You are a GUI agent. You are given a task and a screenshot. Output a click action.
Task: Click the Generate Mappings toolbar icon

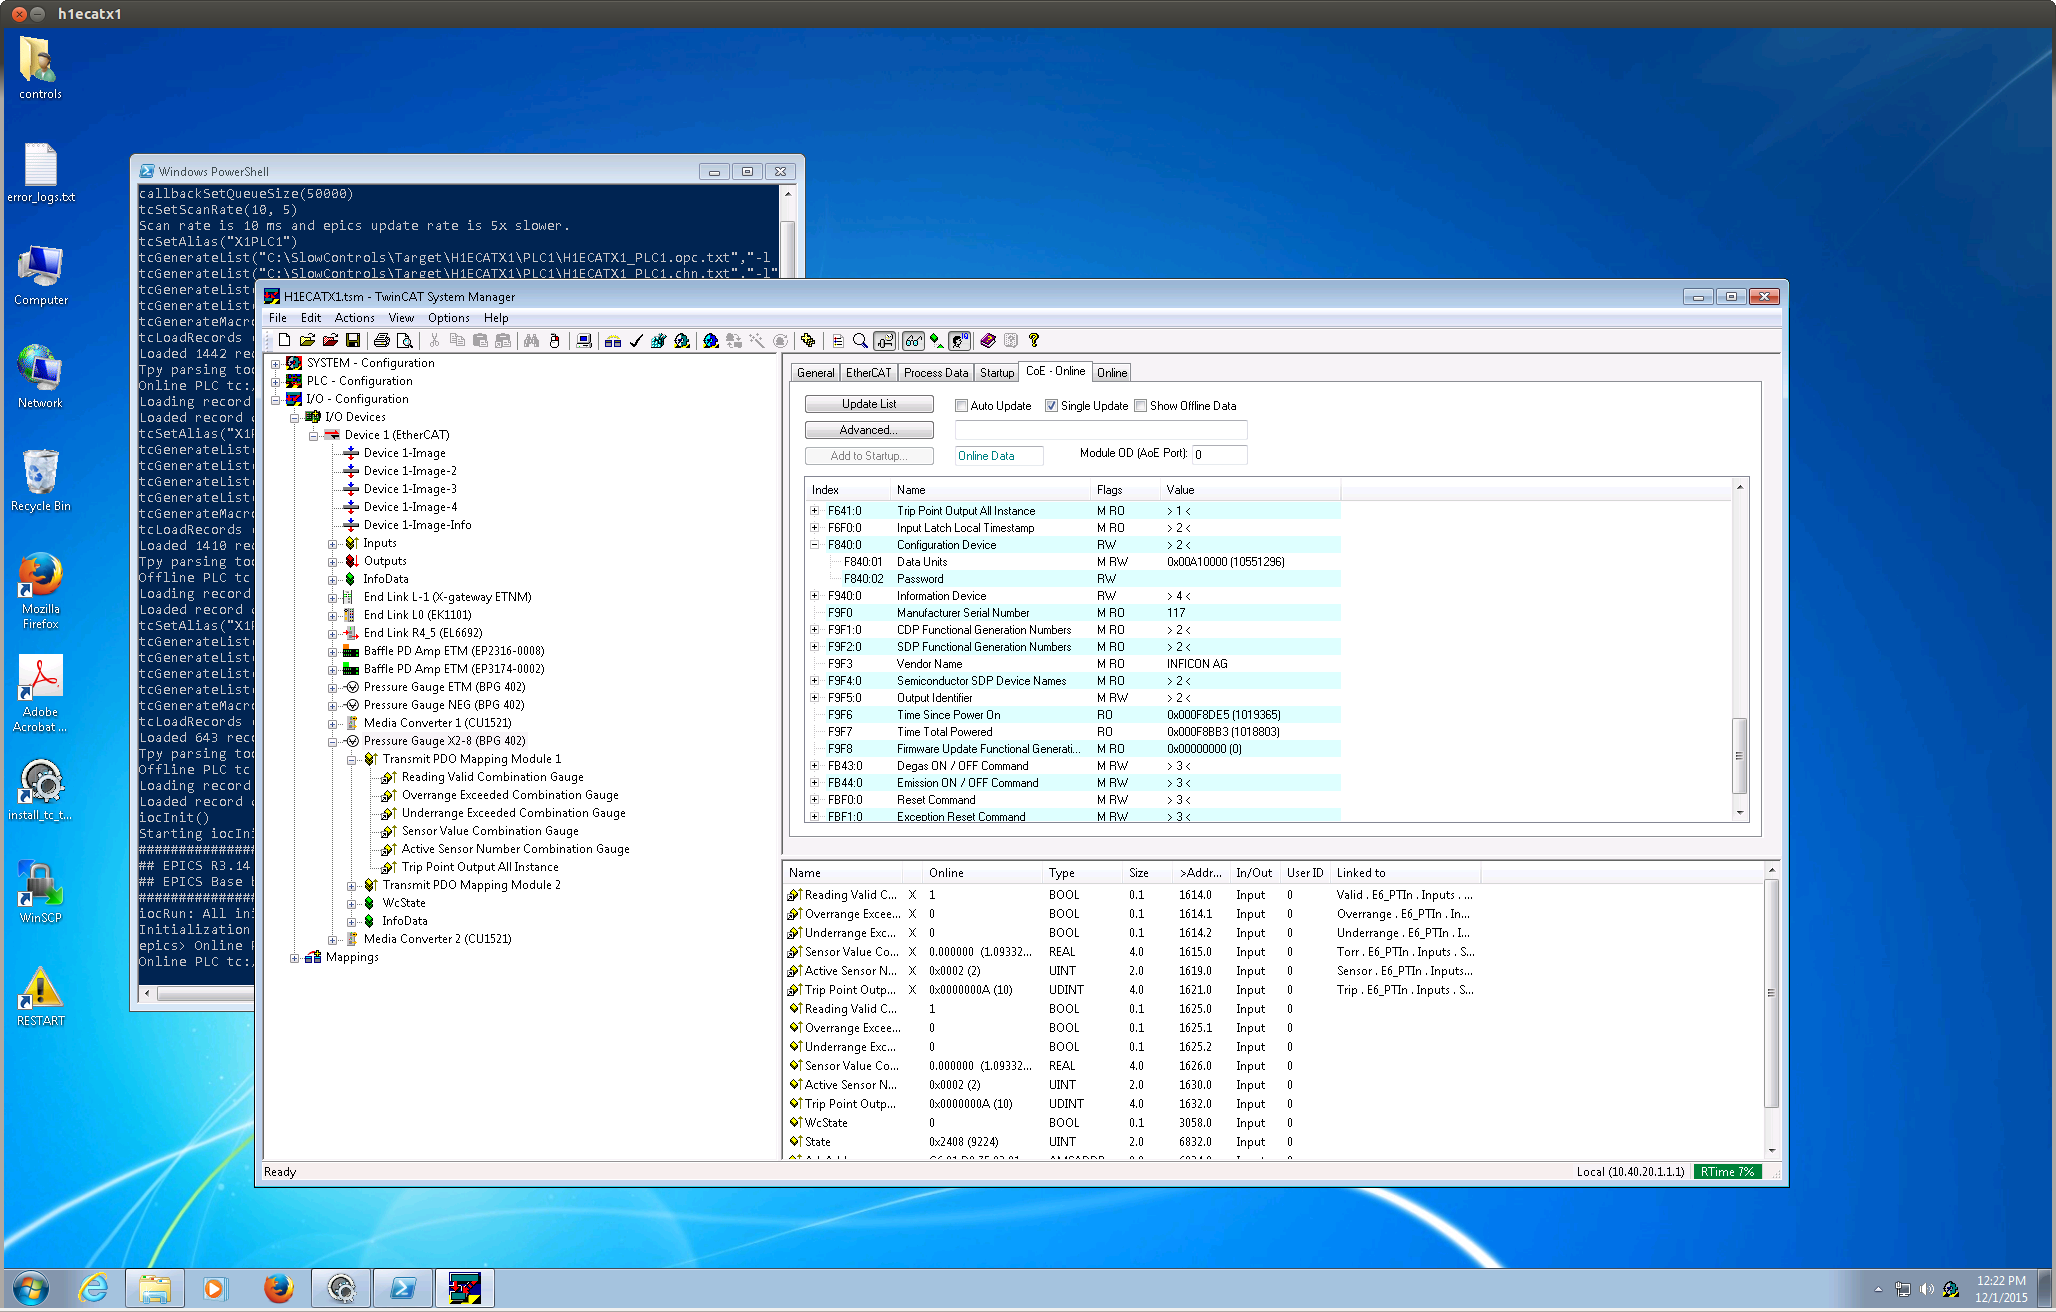[613, 341]
